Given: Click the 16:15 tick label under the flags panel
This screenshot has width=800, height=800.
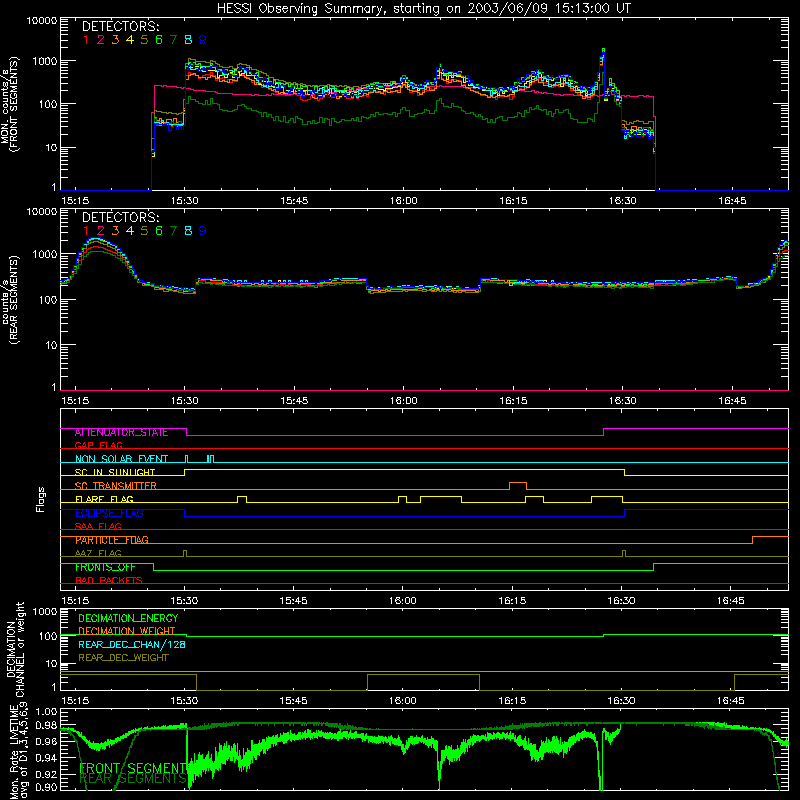Looking at the screenshot, I should tap(512, 601).
